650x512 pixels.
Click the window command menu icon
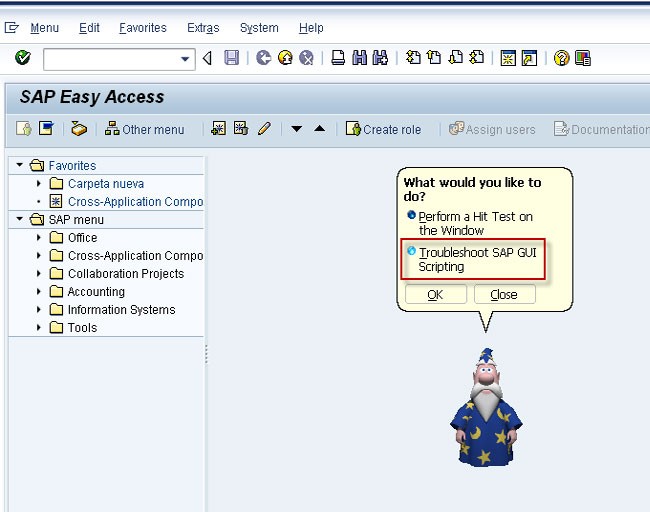pyautogui.click(x=12, y=28)
